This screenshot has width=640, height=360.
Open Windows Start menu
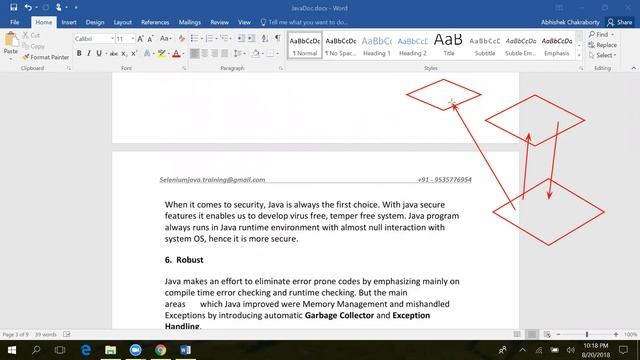click(12, 350)
